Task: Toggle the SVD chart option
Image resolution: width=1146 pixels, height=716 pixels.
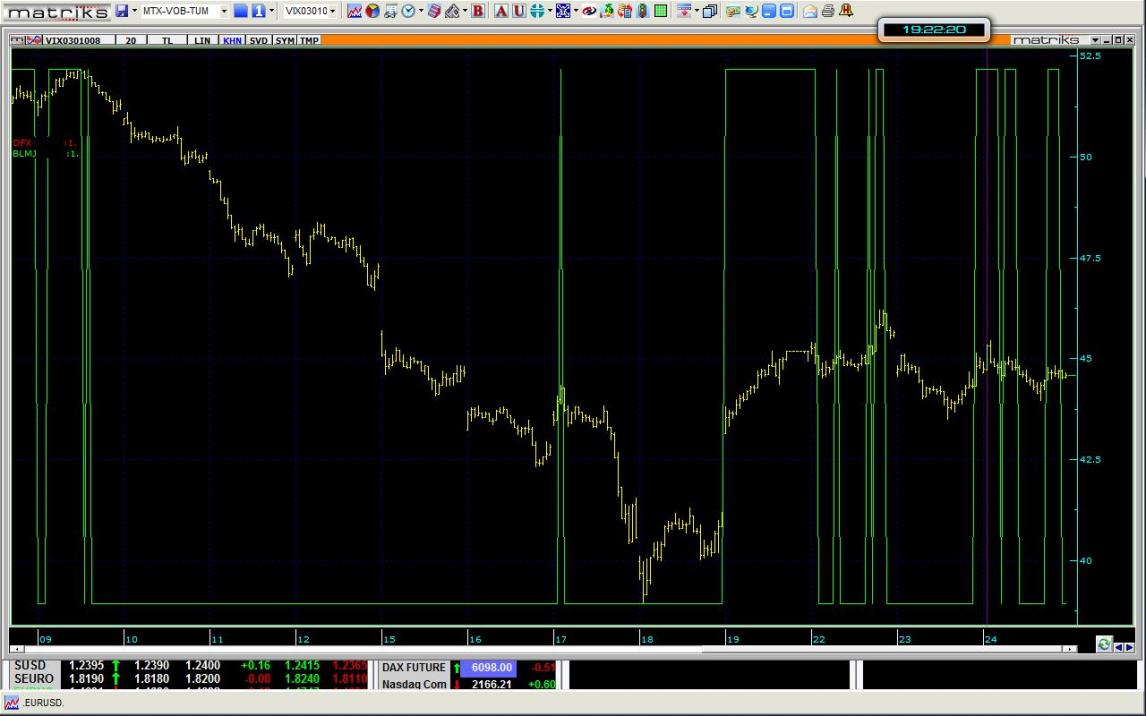Action: [x=258, y=41]
